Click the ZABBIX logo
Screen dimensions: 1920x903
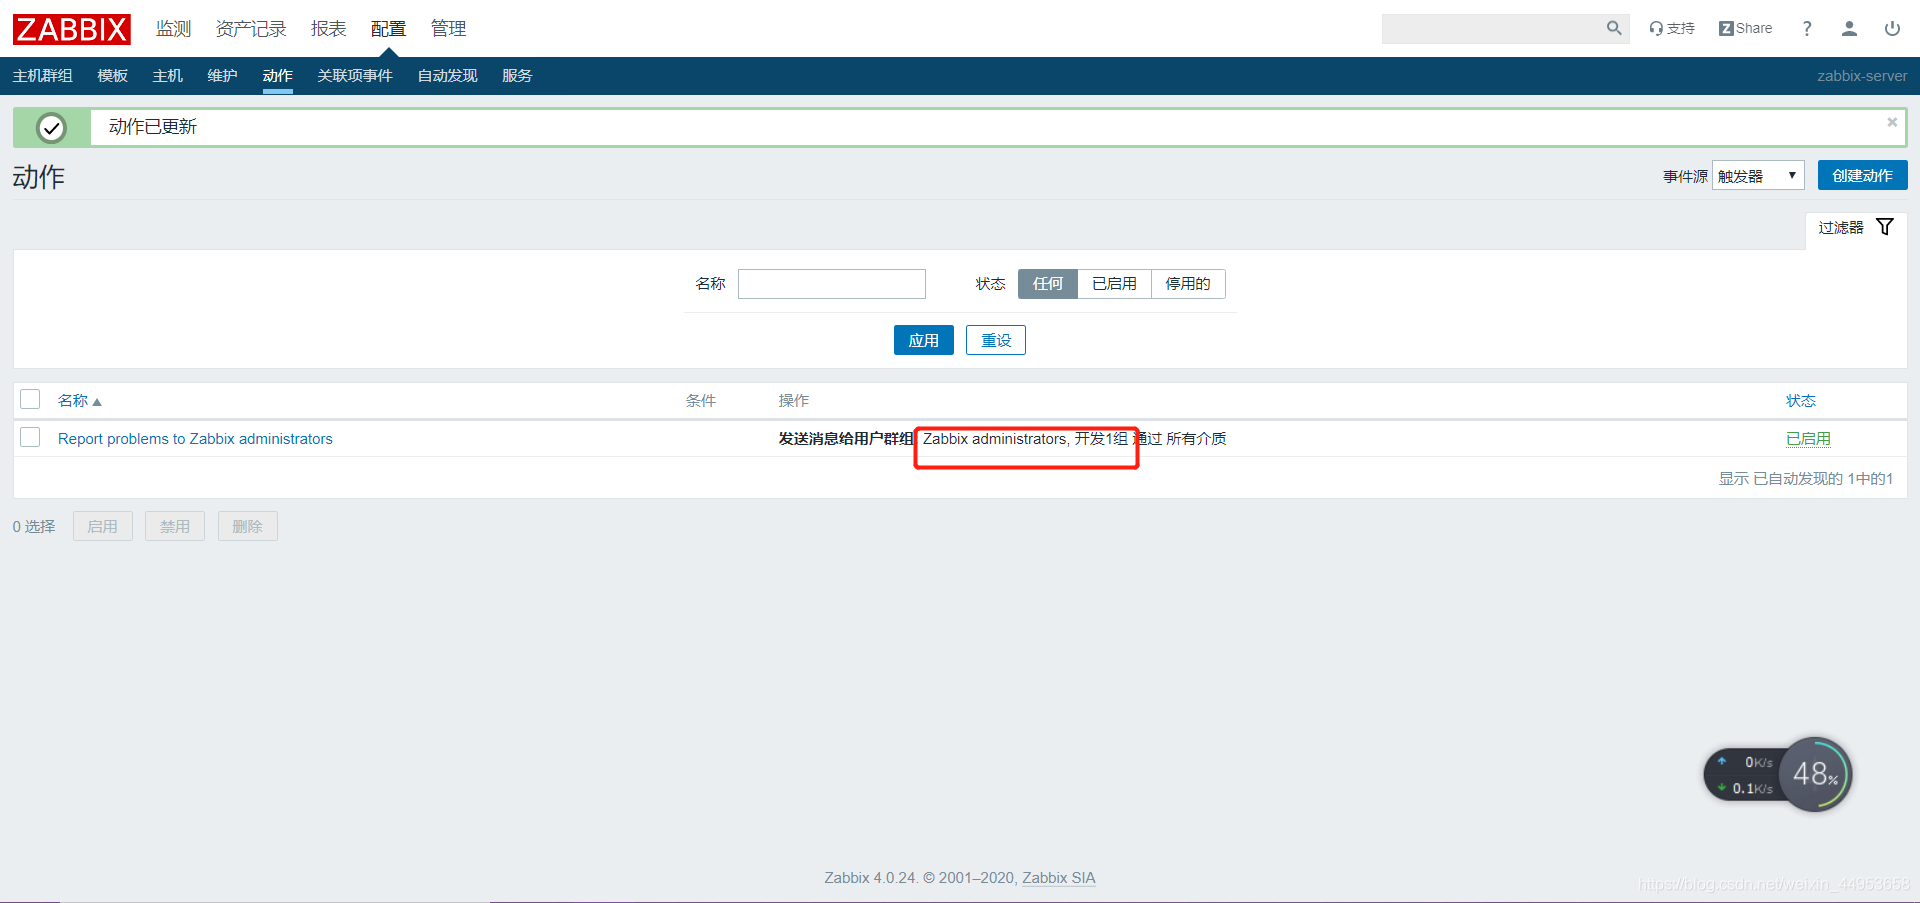point(72,29)
